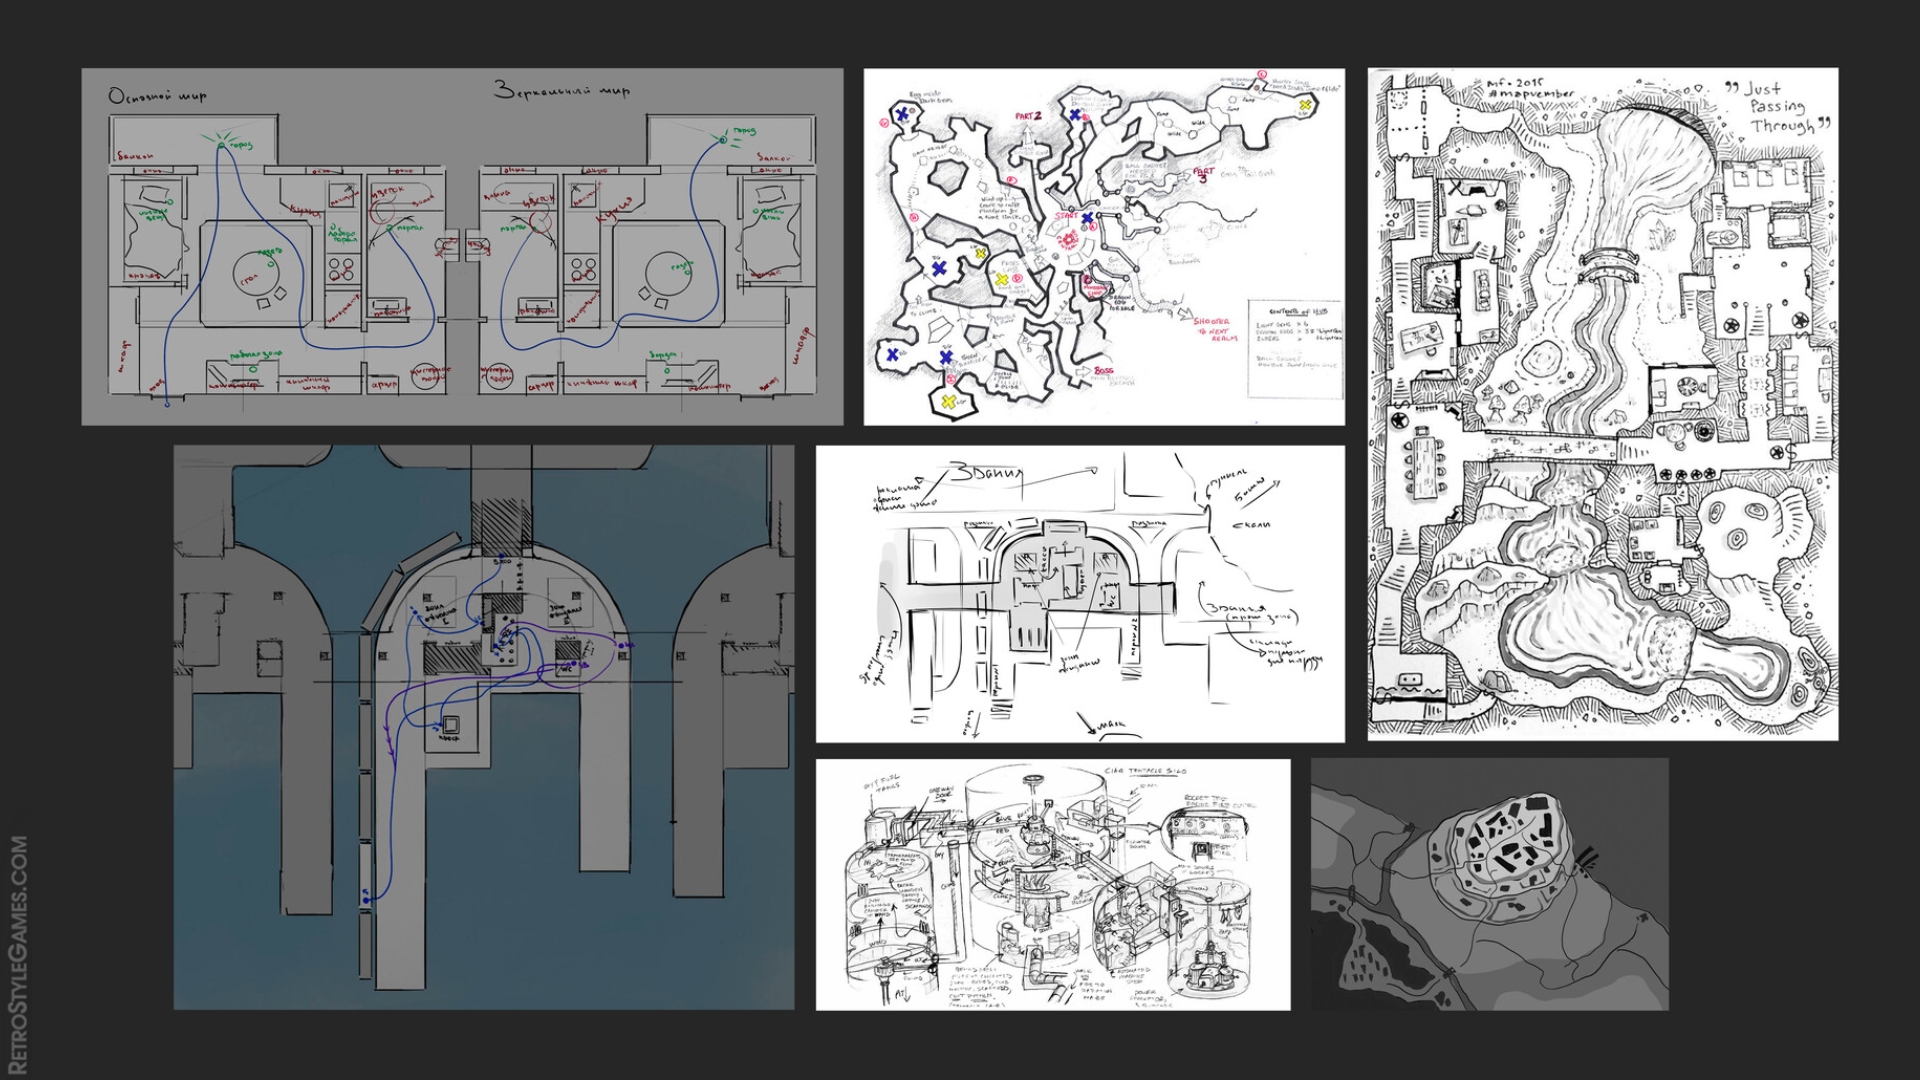Select the pink circled letter icon near Egg Inside Dark Gem
Viewport: 1920px width, 1080px height.
(x=882, y=122)
